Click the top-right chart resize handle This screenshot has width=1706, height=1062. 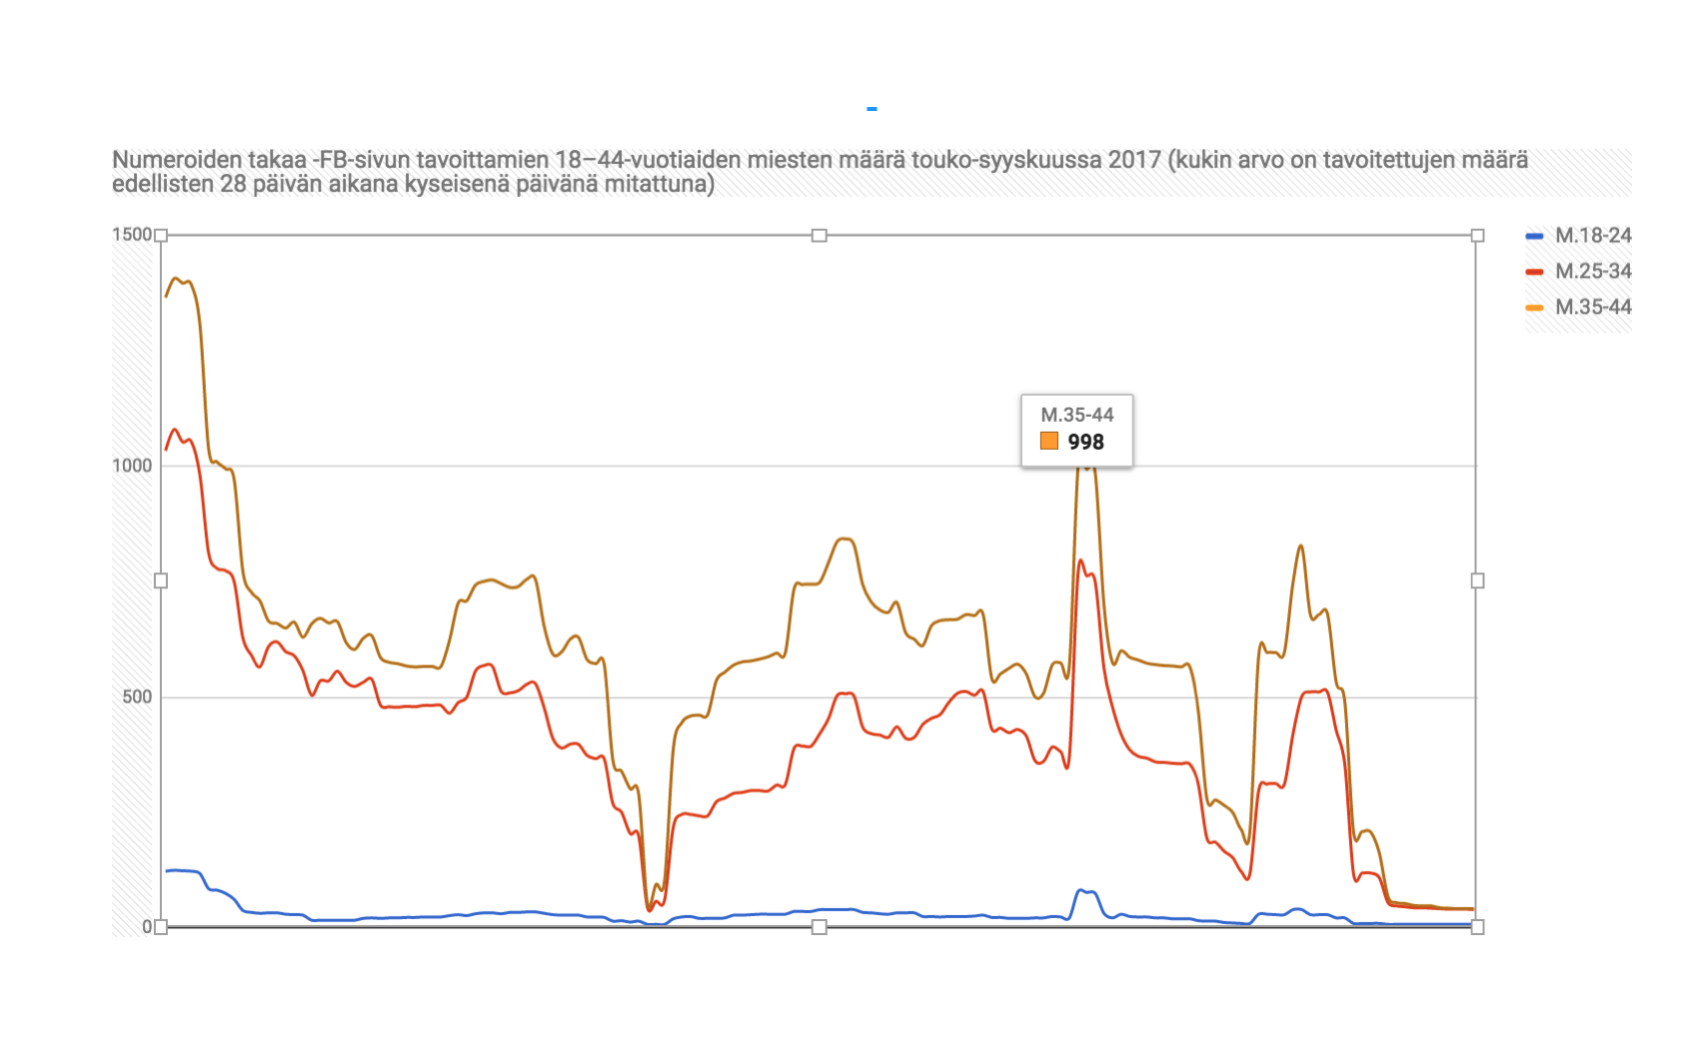pyautogui.click(x=1477, y=236)
